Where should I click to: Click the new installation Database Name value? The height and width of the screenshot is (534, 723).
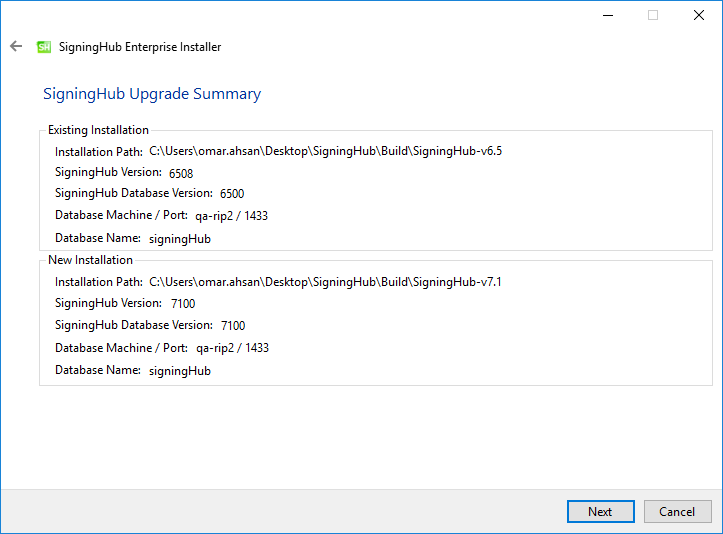(x=180, y=371)
